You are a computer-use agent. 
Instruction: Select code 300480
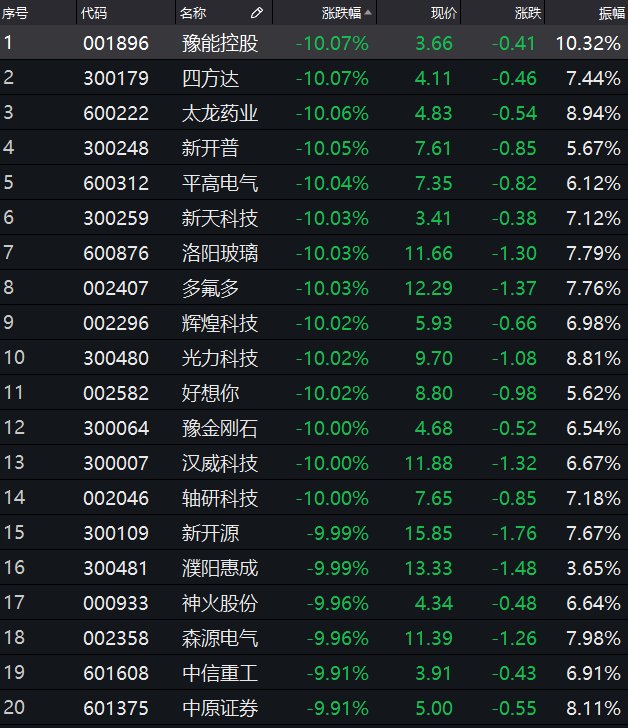pyautogui.click(x=116, y=358)
